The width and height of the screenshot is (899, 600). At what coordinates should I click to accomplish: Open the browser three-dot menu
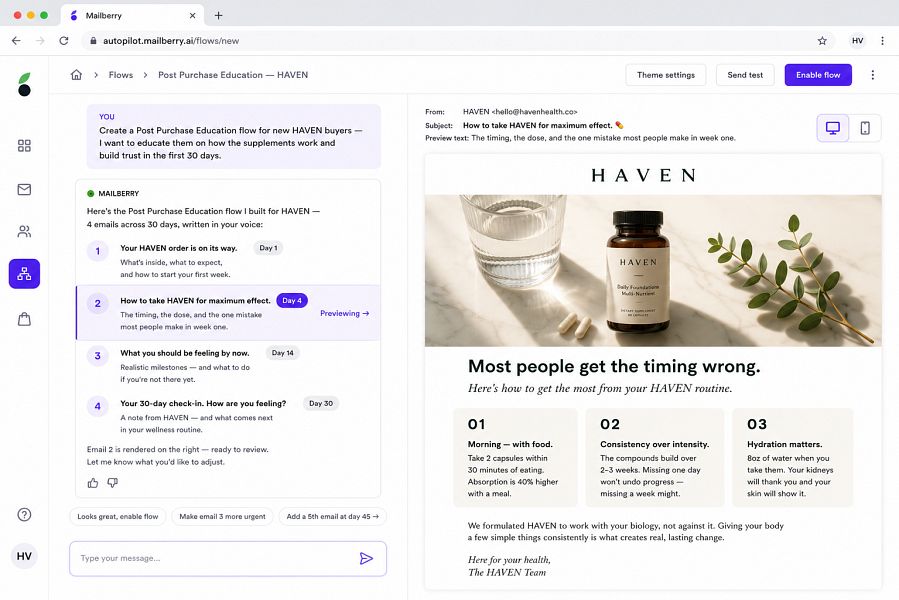coord(882,41)
